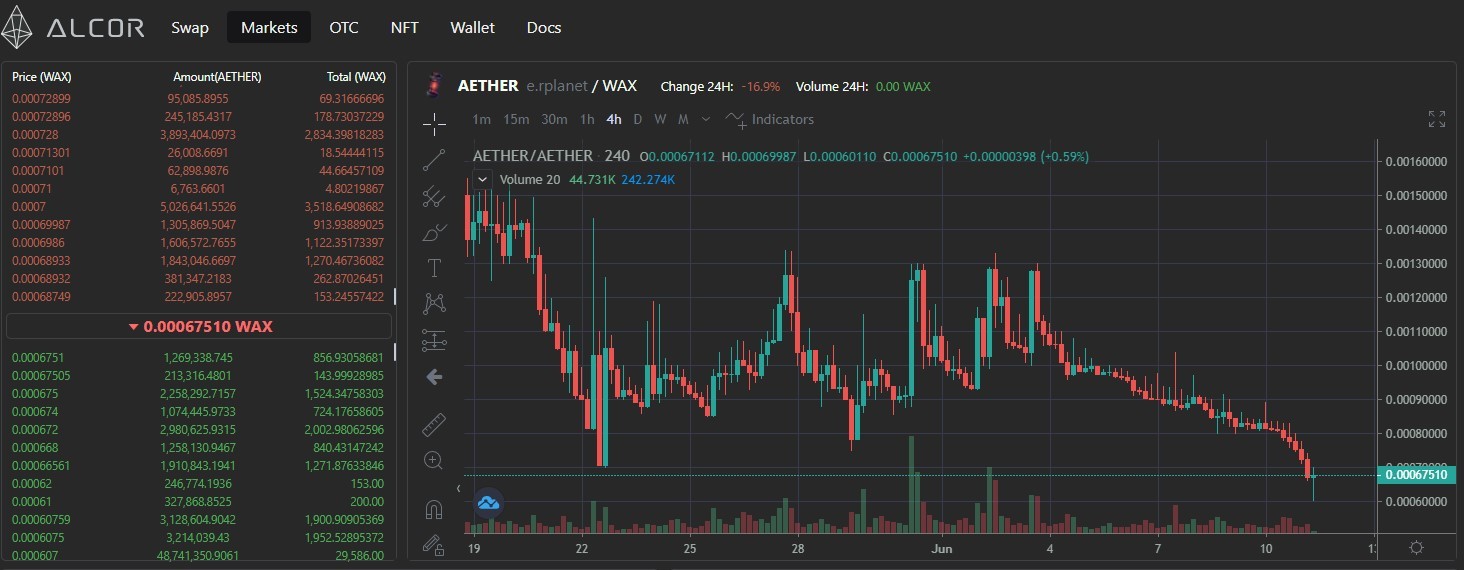
Task: Click the price axis label 0.00067510
Action: point(1416,475)
